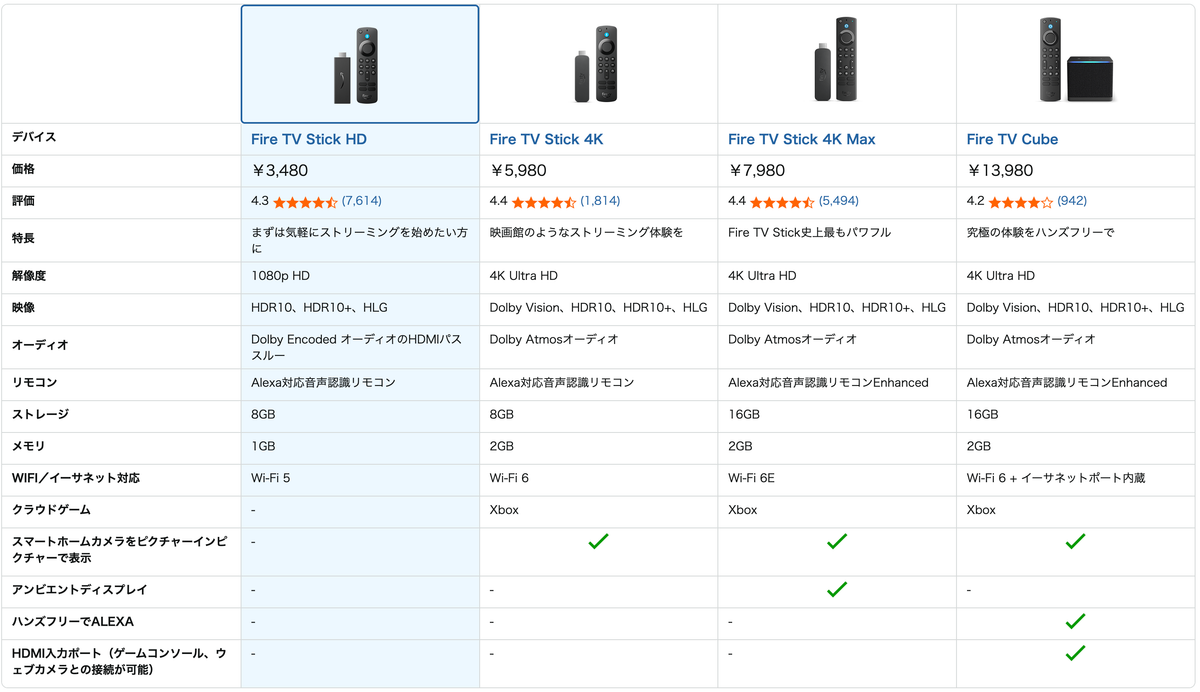Open the Fire TV Stick HD link
The width and height of the screenshot is (1200, 692).
309,139
